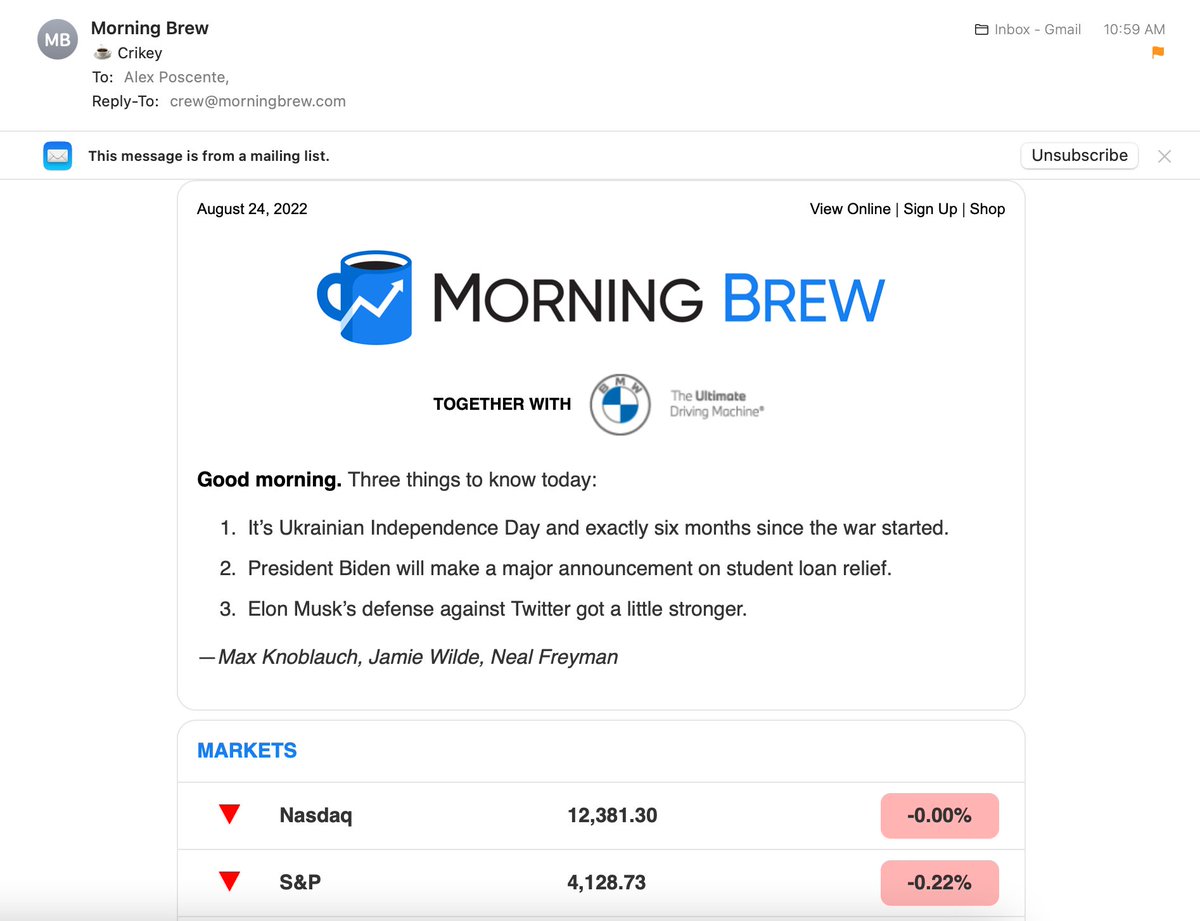Click the S&P value 4,128.73
The width and height of the screenshot is (1200, 921).
point(606,883)
